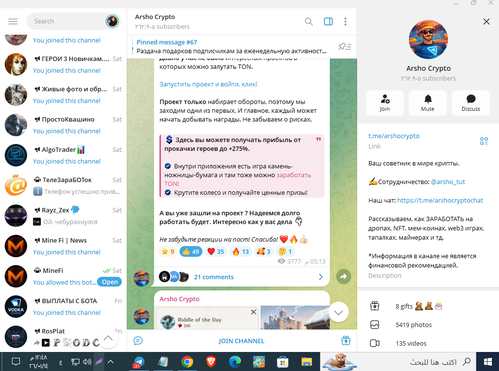Expand the system tray hidden icons
Image resolution: width=499 pixels, height=371 pixels.
point(111,362)
